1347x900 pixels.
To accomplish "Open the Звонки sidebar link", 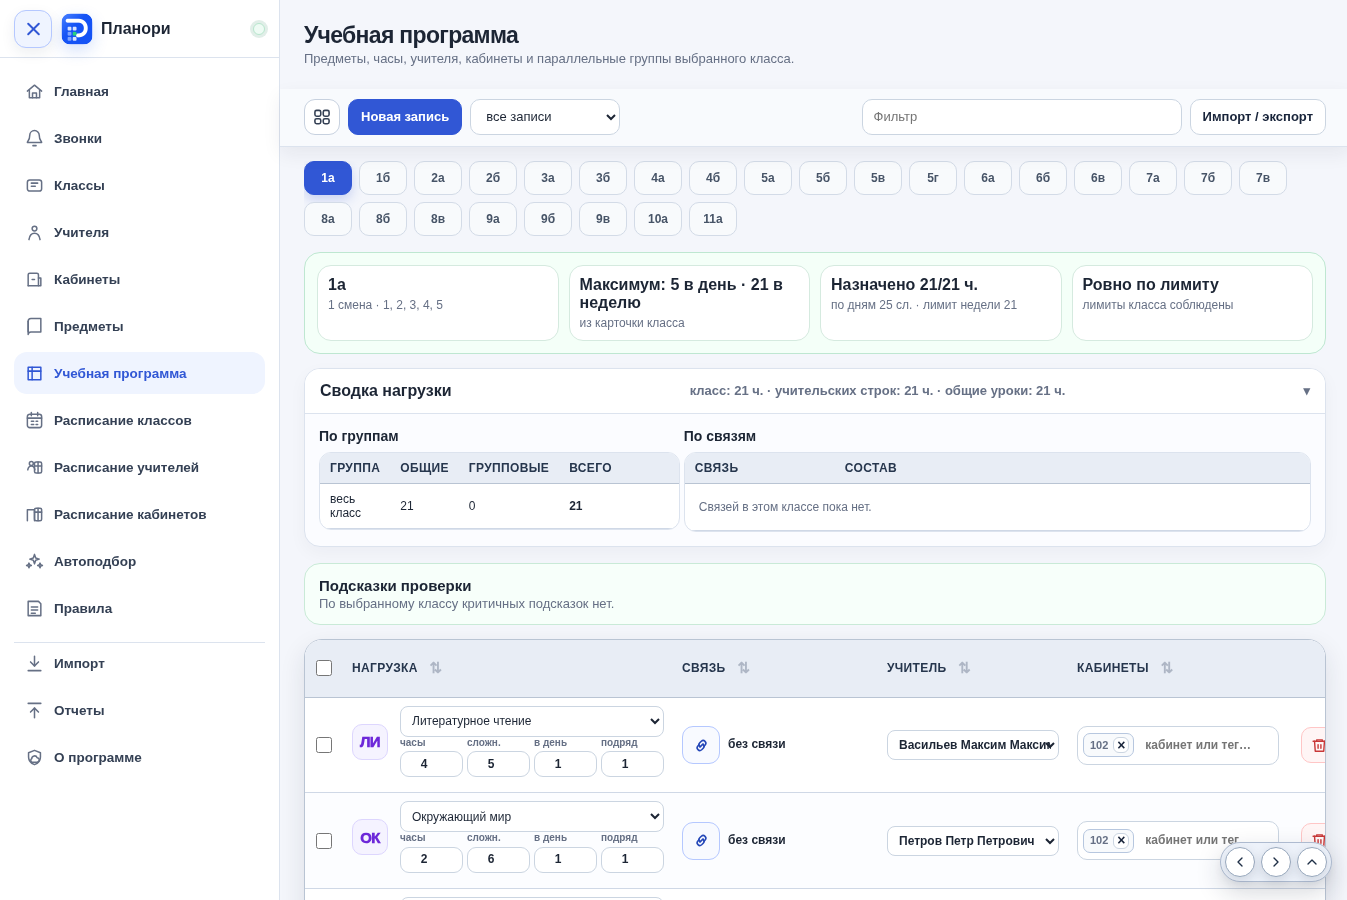I will point(139,138).
